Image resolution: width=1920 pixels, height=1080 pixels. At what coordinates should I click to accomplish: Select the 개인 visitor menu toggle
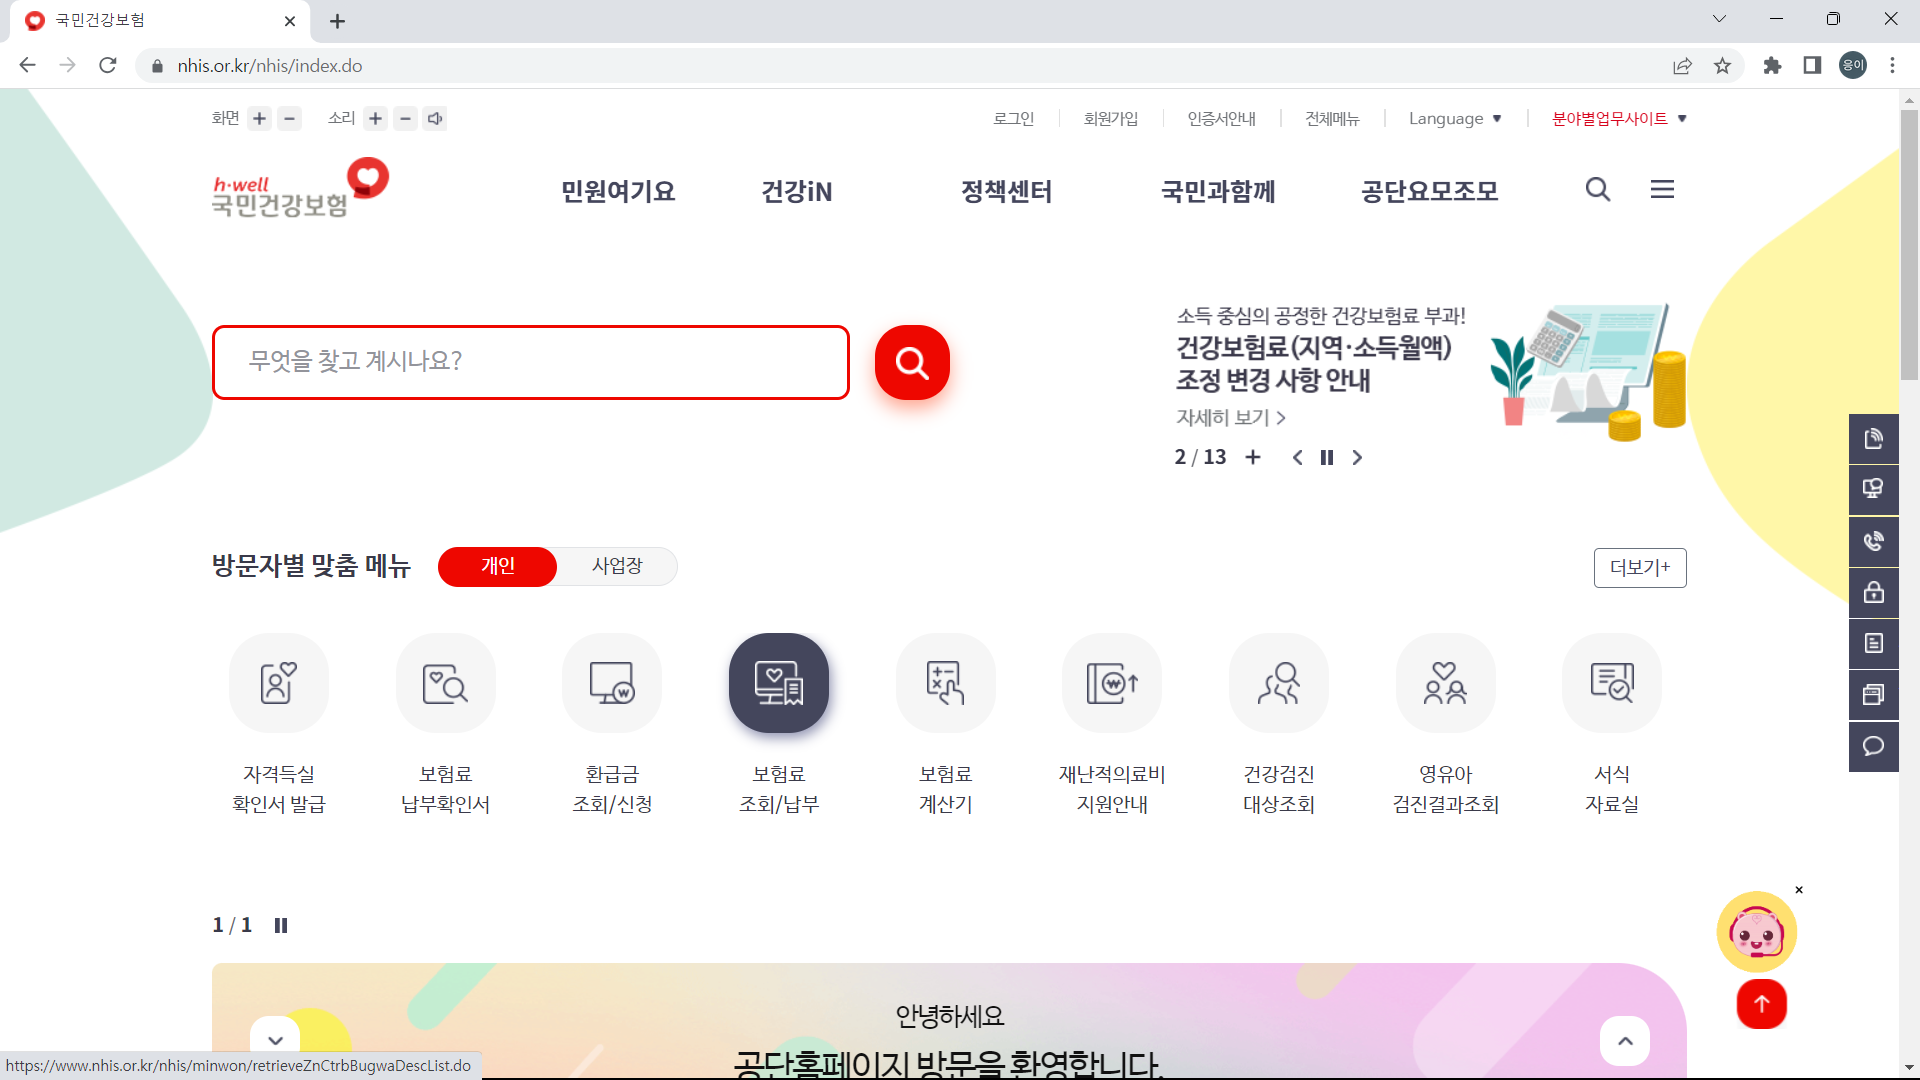(497, 566)
